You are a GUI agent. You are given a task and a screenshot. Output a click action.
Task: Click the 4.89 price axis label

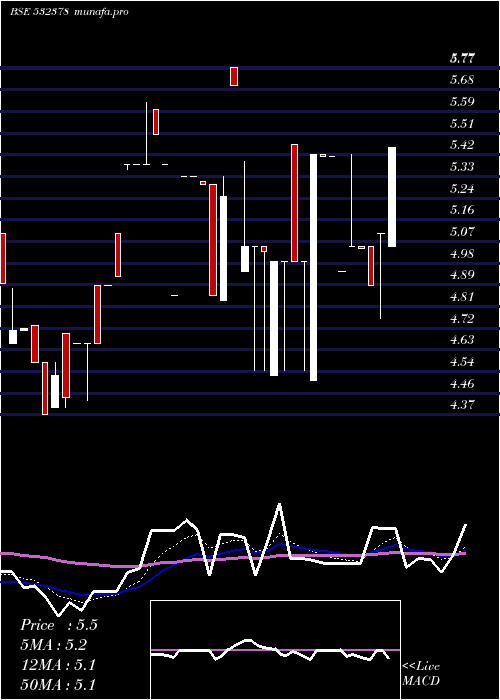click(x=462, y=275)
